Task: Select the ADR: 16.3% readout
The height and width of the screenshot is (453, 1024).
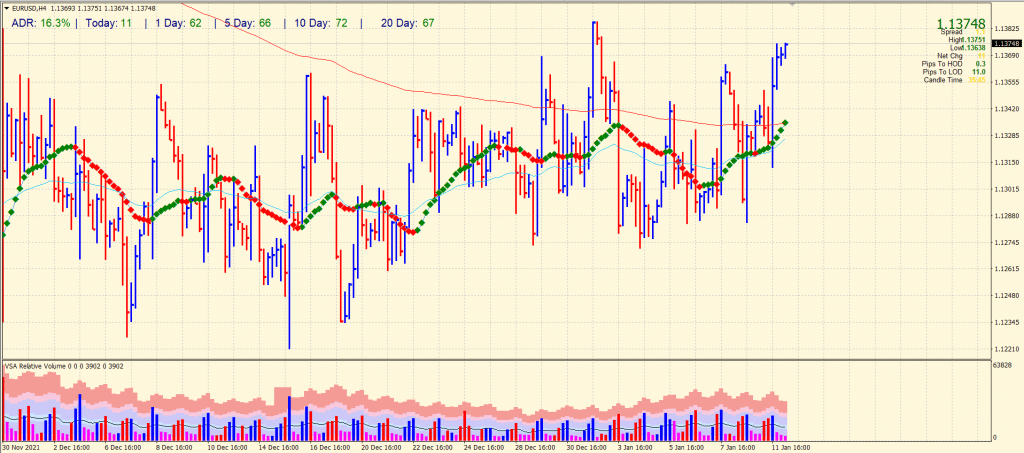Action: pyautogui.click(x=40, y=23)
